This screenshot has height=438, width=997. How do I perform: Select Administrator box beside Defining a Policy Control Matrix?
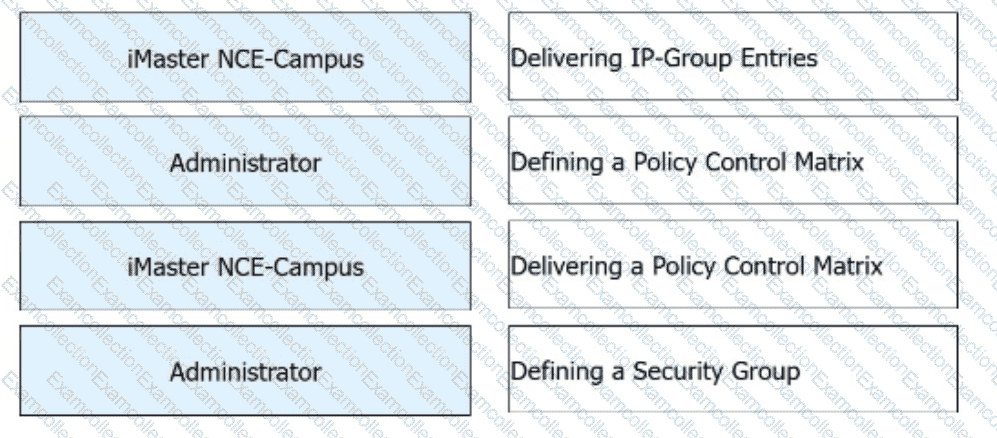(245, 162)
